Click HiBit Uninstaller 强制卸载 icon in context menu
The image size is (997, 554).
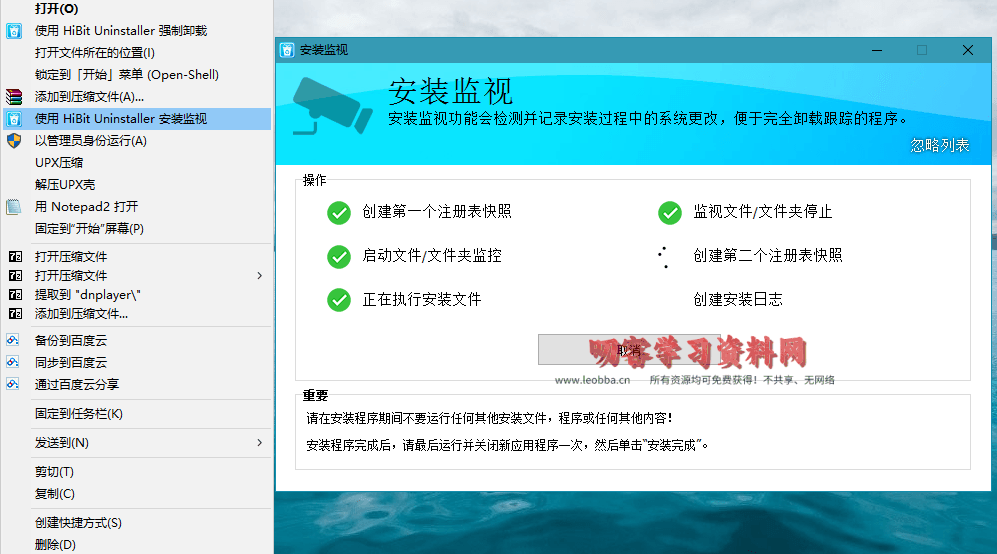14,31
